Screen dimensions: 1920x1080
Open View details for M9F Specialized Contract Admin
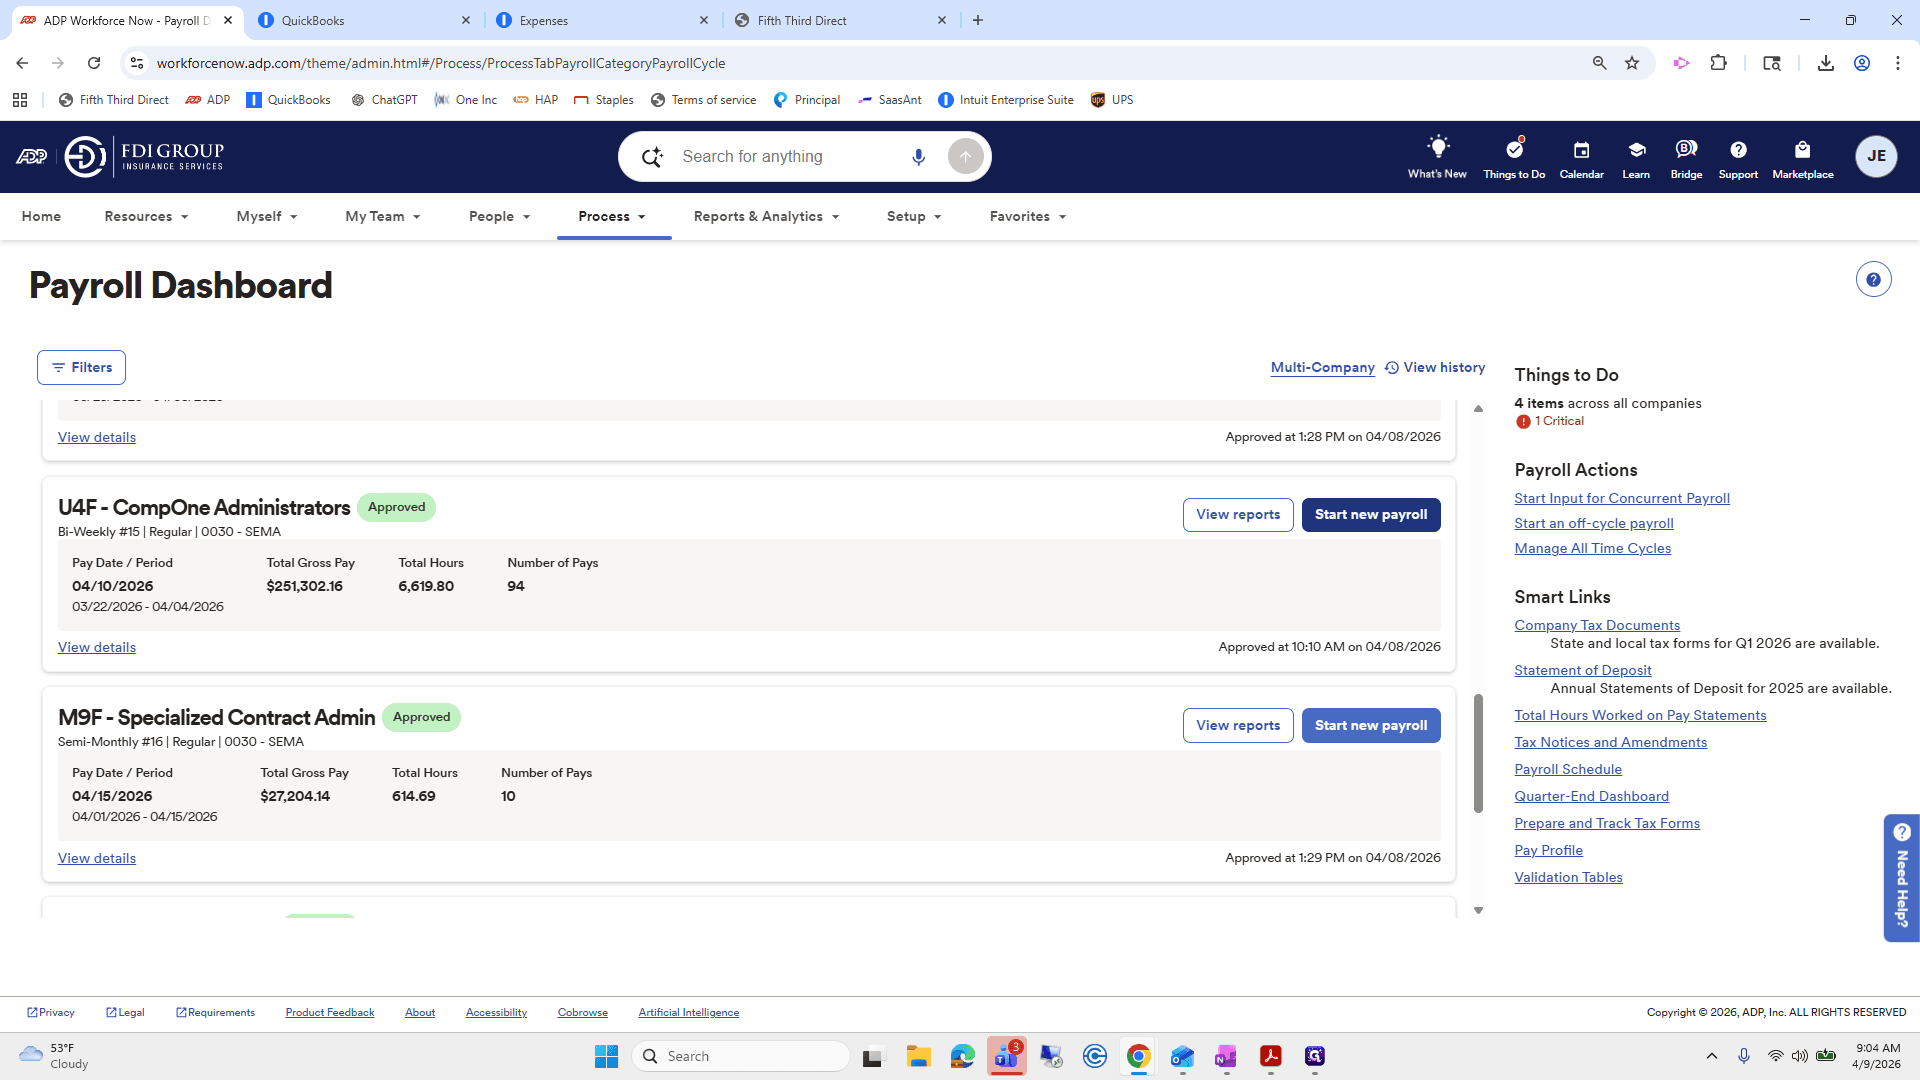[x=97, y=858]
